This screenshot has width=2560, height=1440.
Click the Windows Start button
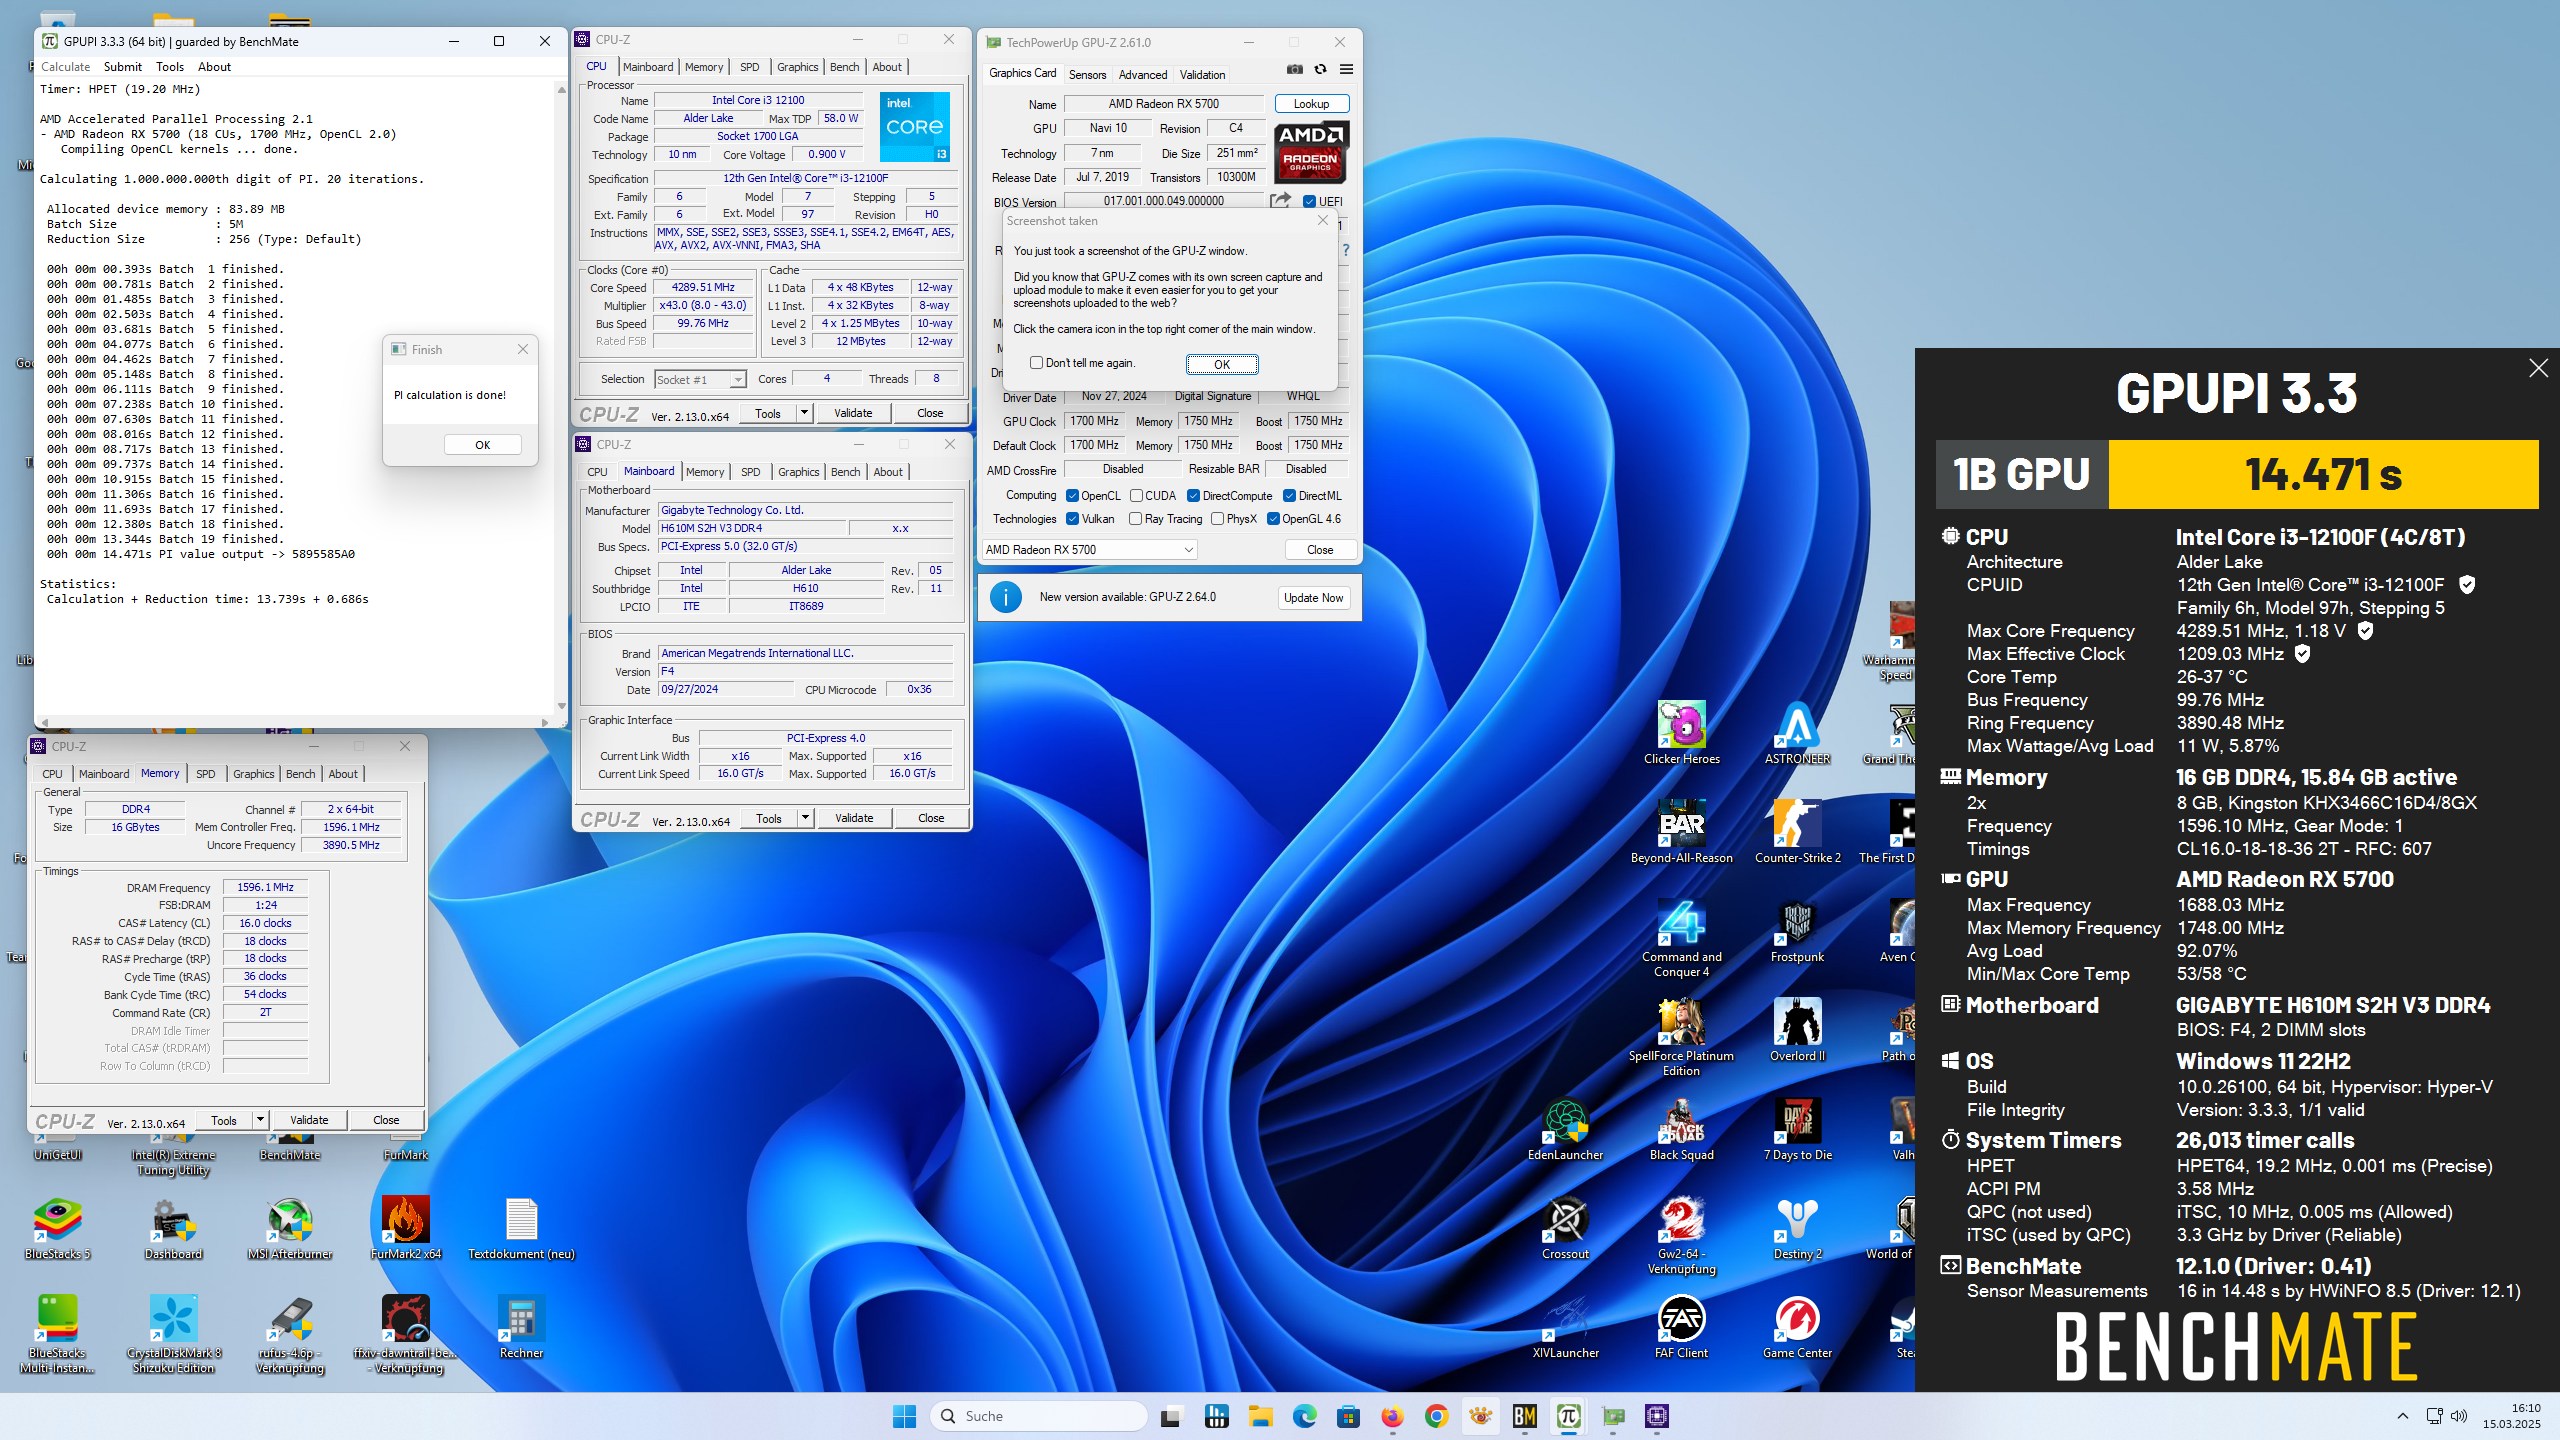[904, 1416]
